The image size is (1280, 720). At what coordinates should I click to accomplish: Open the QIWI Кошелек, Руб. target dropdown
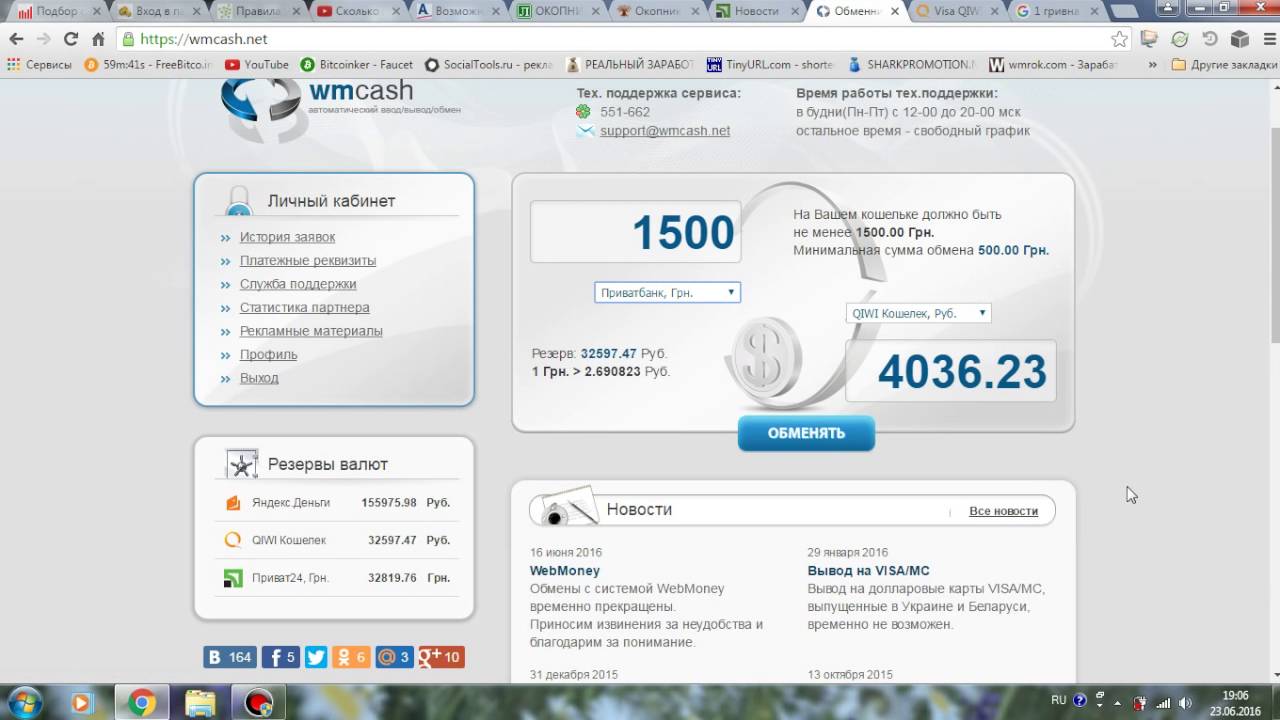click(x=918, y=313)
